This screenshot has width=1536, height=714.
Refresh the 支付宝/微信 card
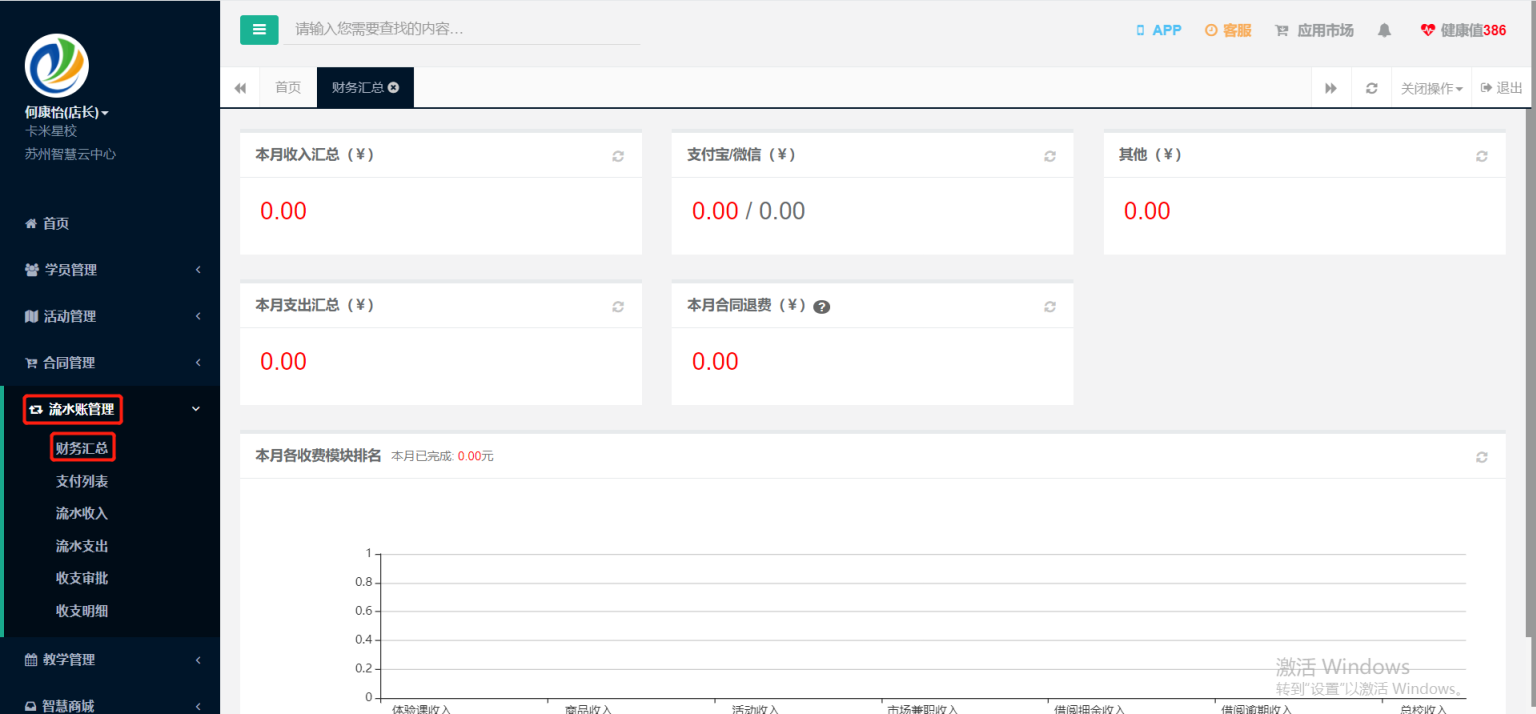(1050, 156)
